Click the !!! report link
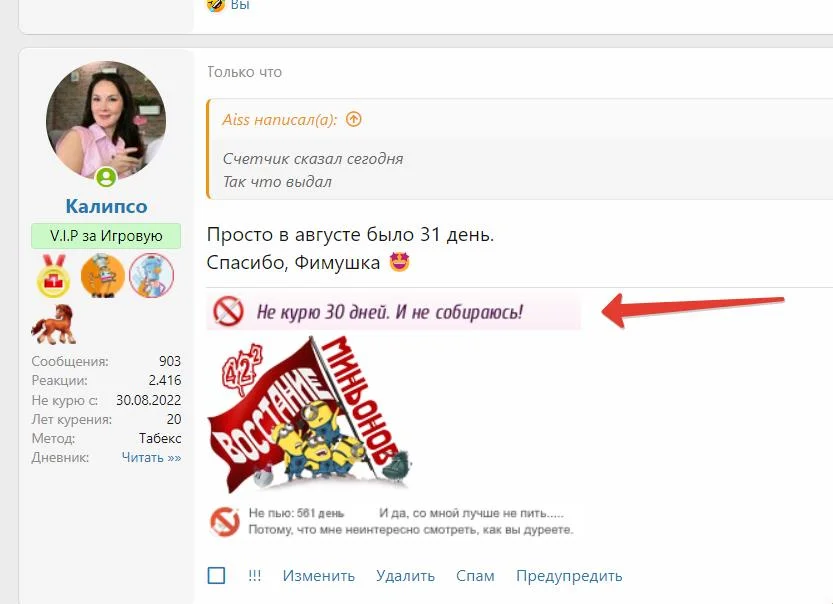 [x=254, y=575]
